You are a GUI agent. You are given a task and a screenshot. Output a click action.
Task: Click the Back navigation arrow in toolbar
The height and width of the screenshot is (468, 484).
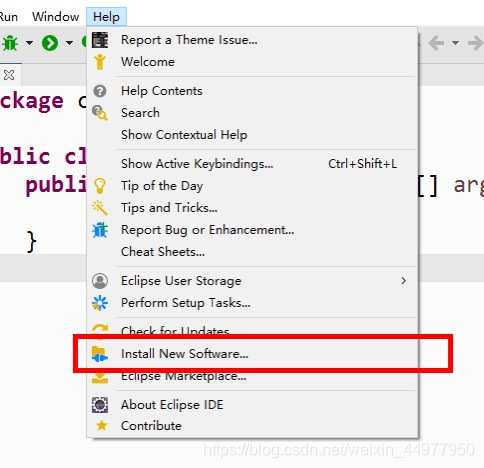tap(436, 43)
